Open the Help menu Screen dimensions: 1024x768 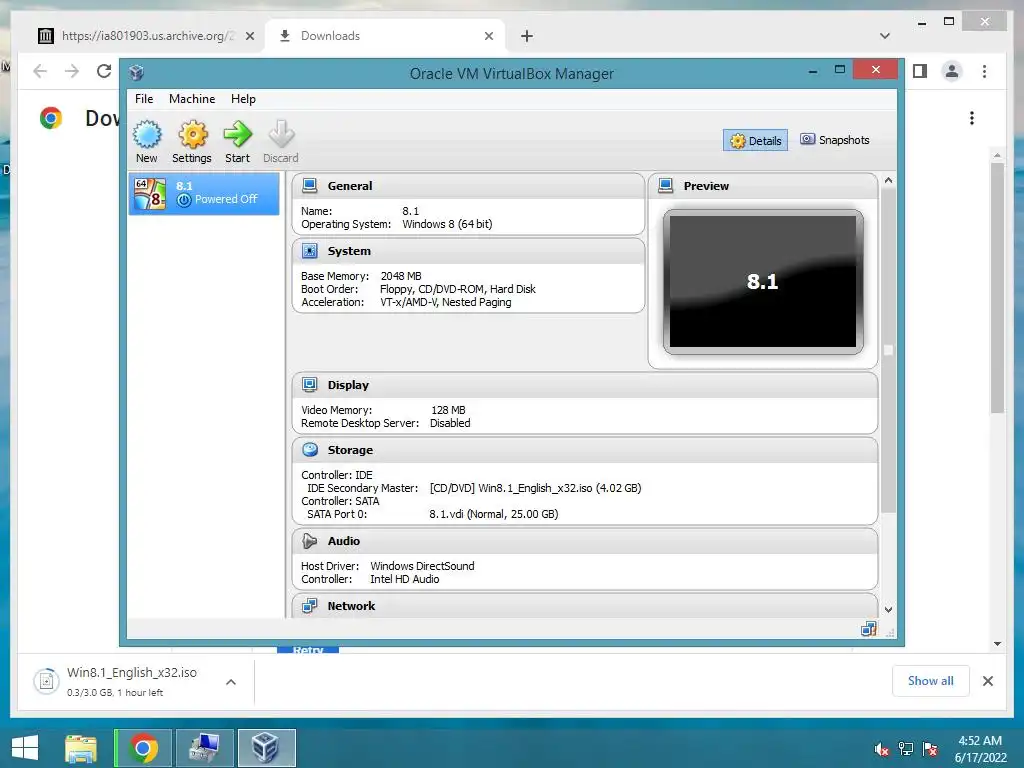[x=243, y=99]
